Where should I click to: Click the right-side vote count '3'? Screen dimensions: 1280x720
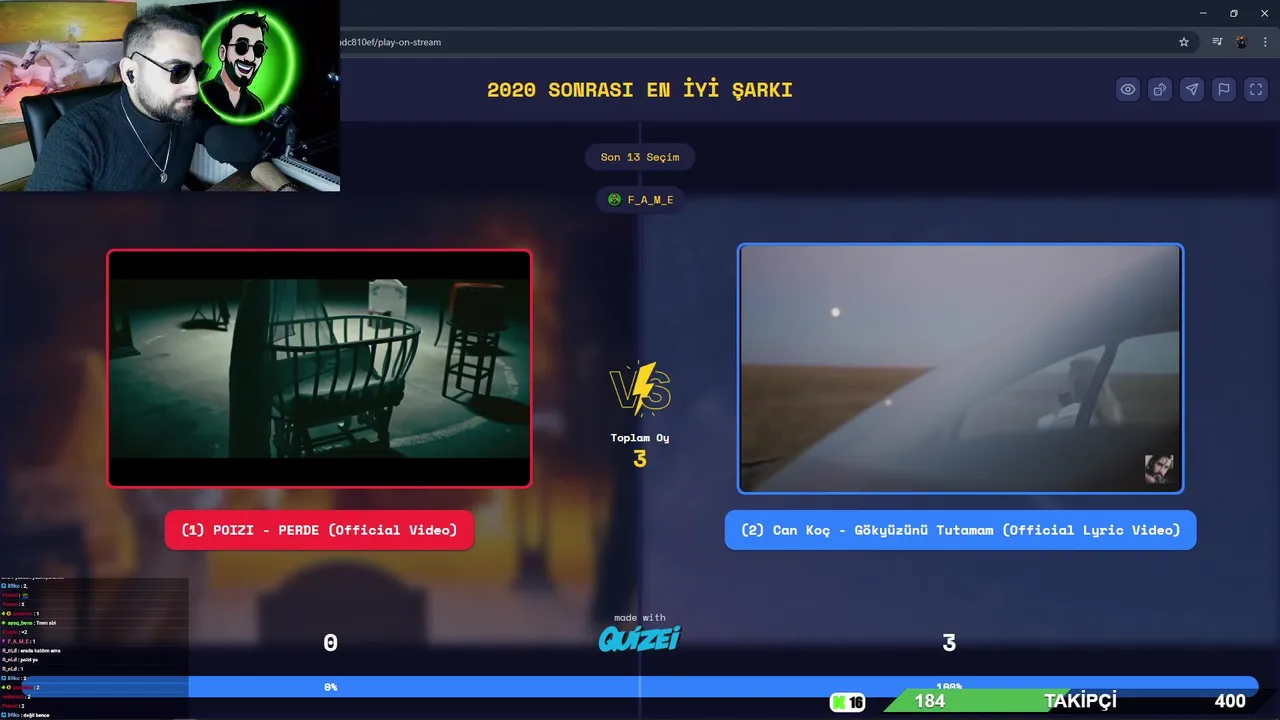(x=949, y=643)
